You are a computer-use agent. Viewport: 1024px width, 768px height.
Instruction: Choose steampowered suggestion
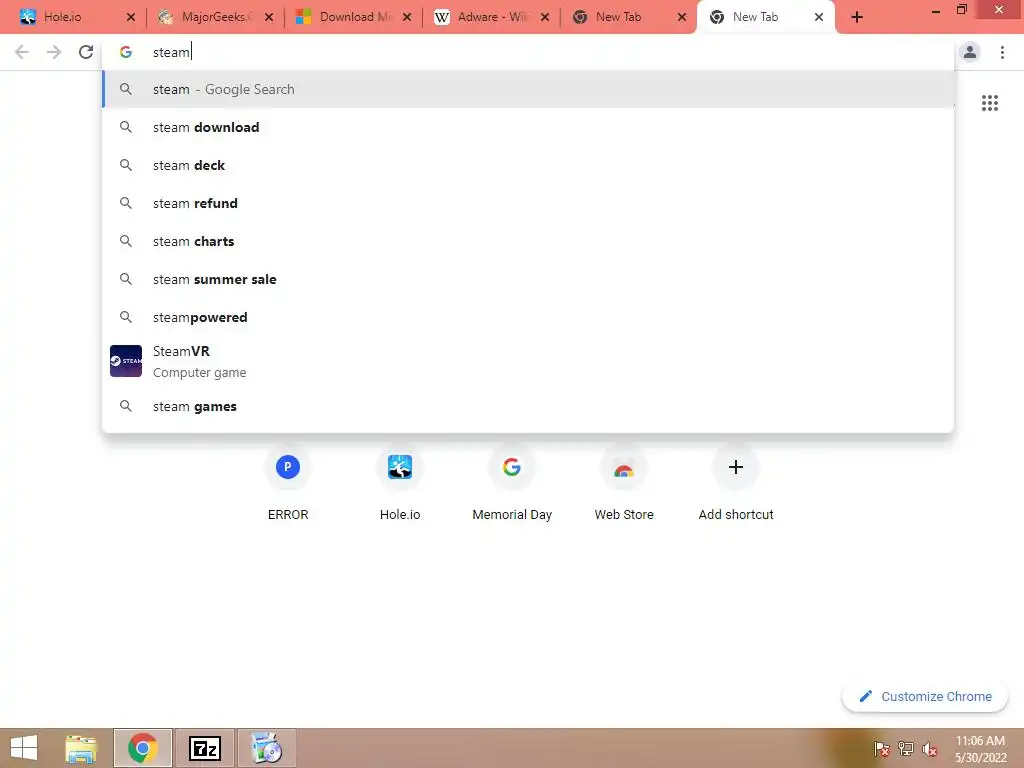click(x=528, y=317)
